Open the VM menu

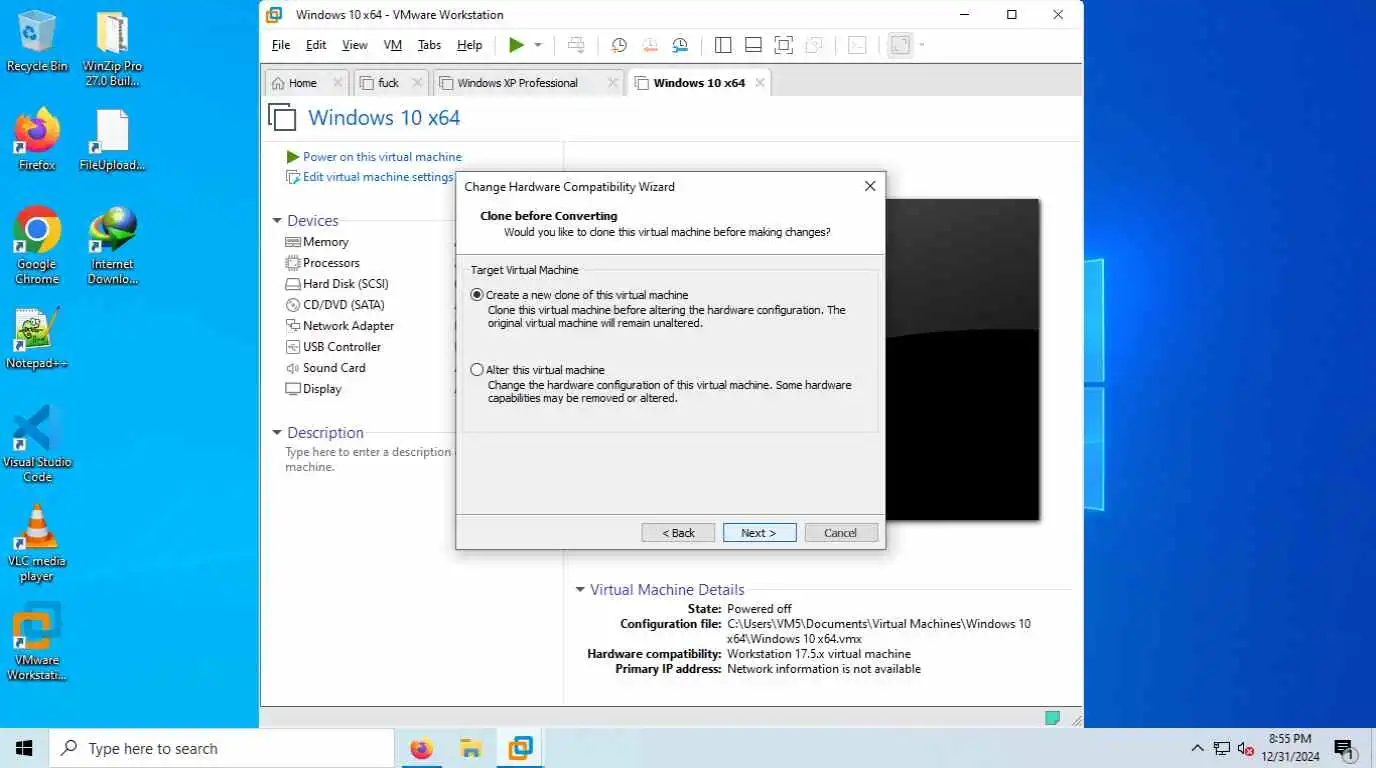[x=393, y=45]
